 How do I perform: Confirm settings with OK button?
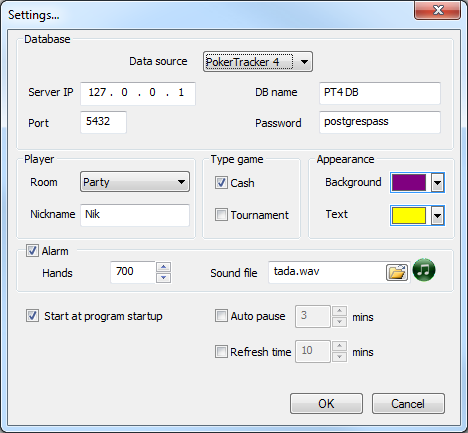coord(326,404)
